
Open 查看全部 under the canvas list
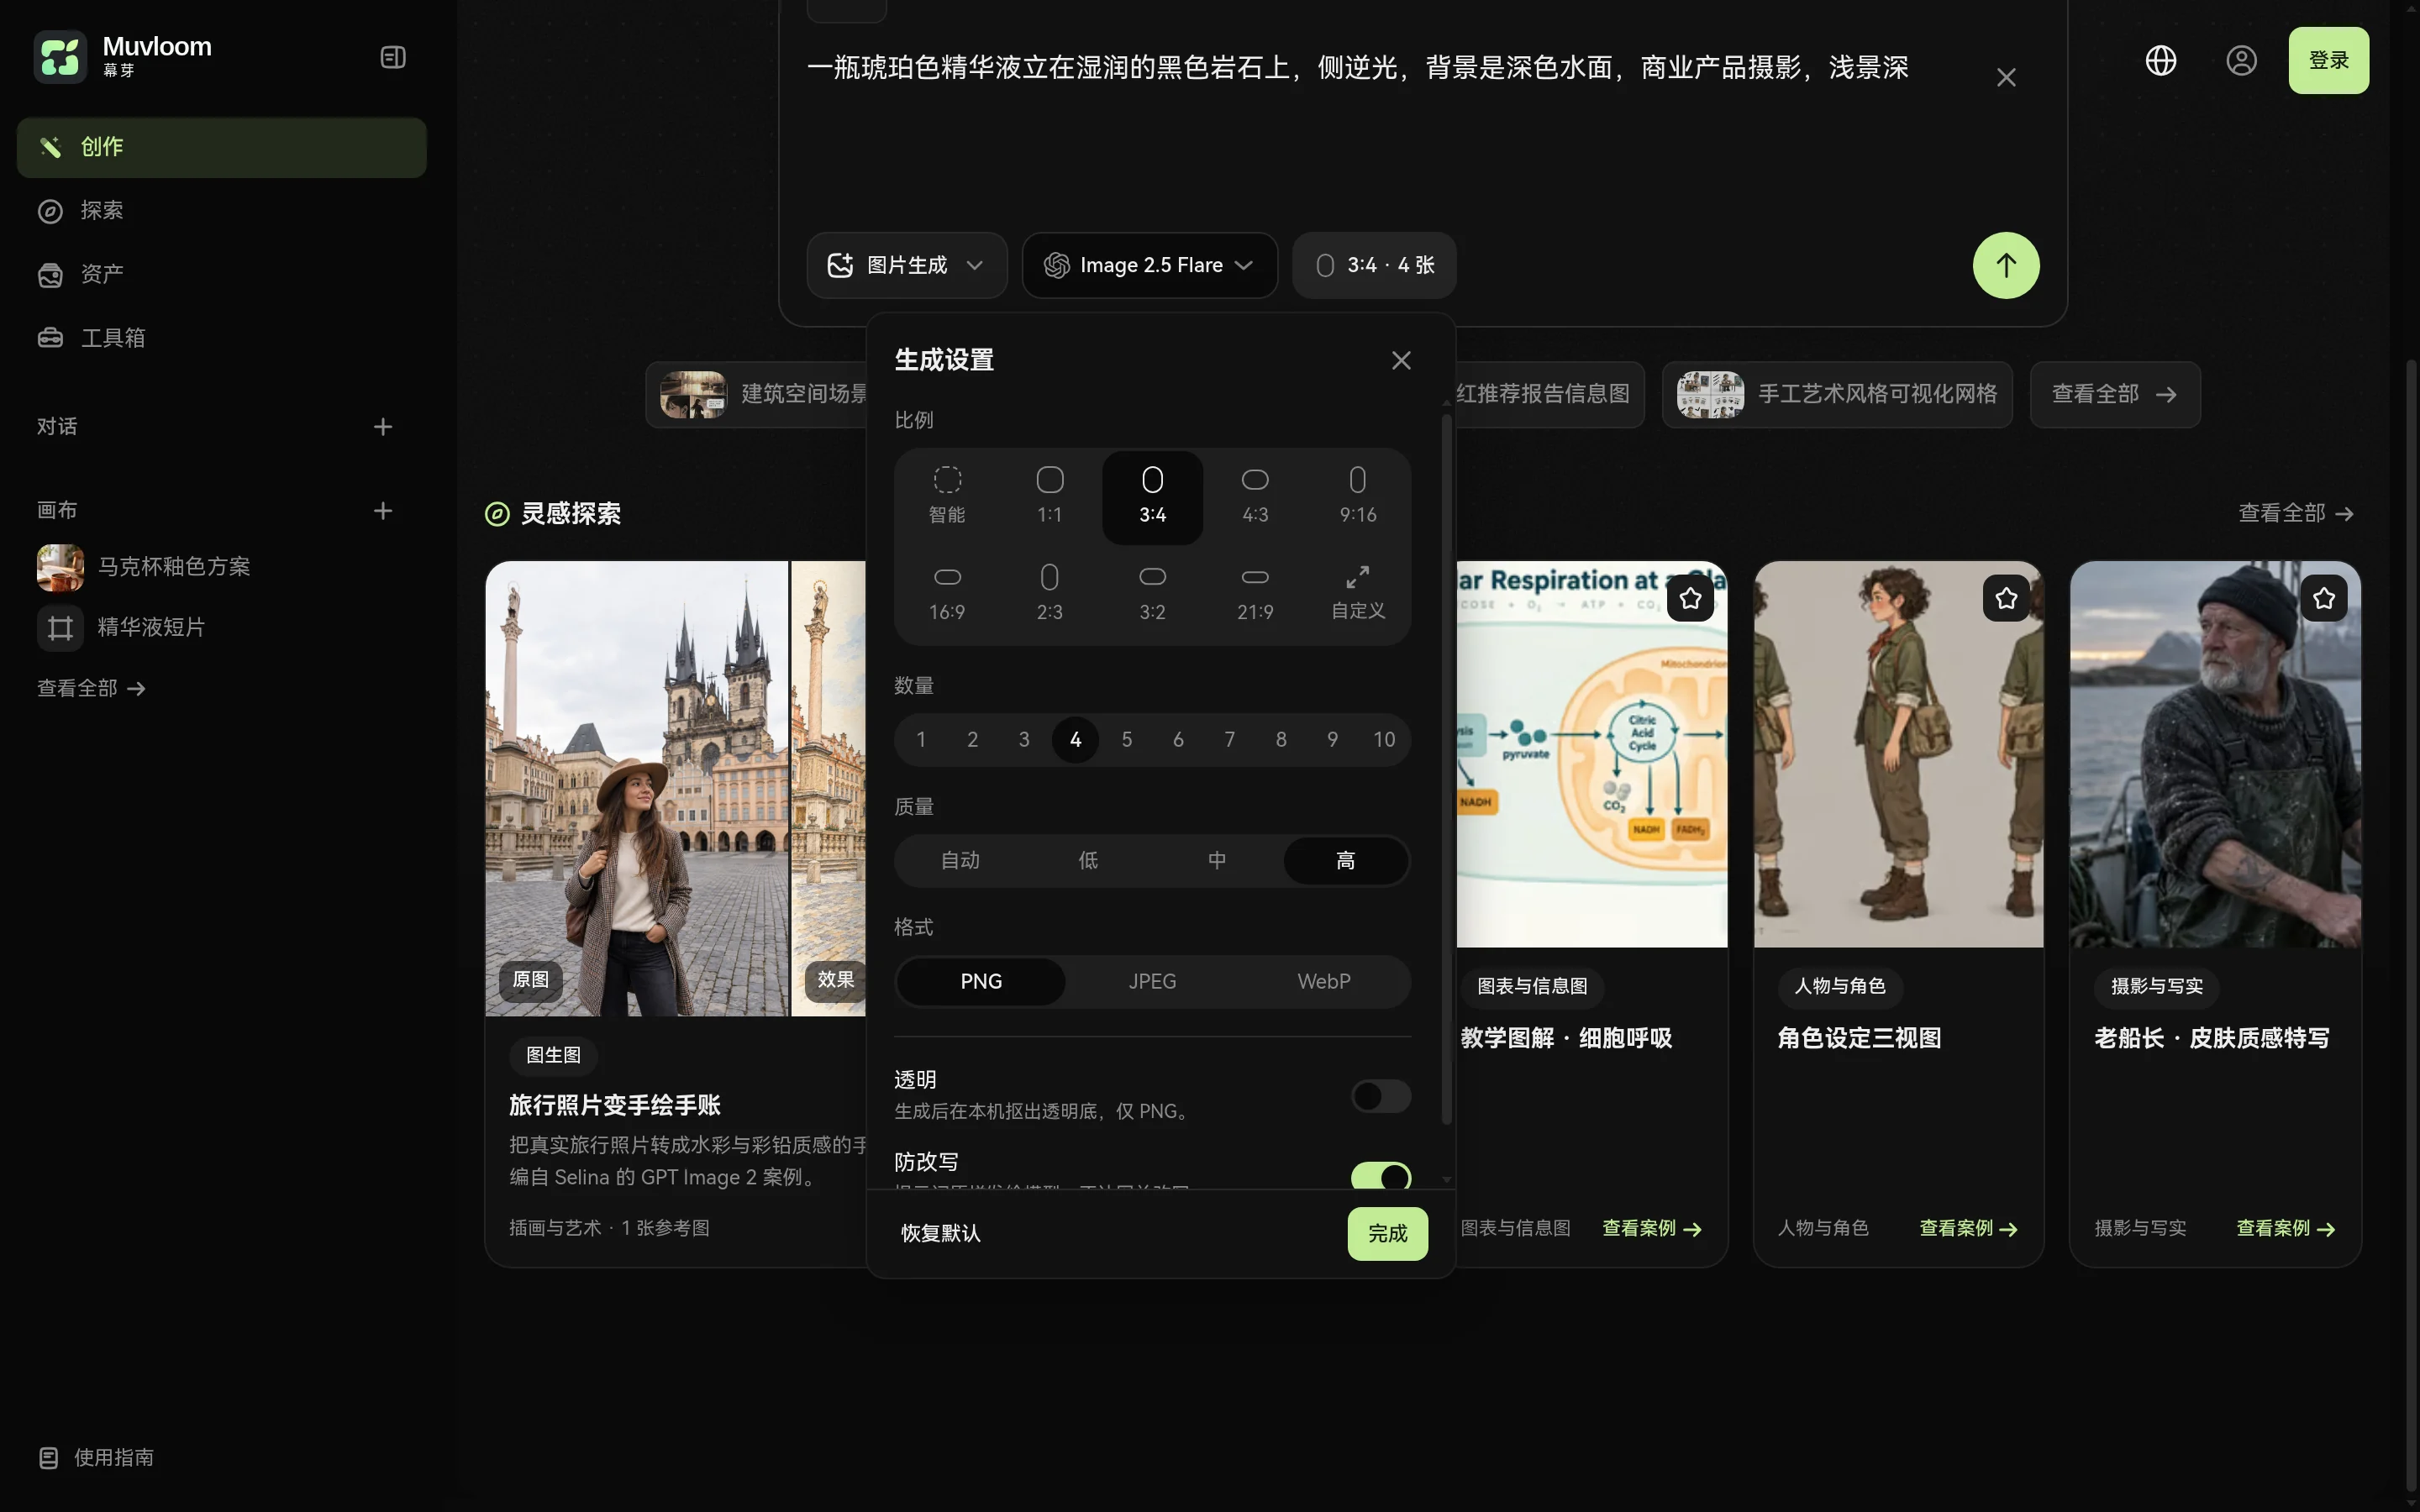[91, 688]
